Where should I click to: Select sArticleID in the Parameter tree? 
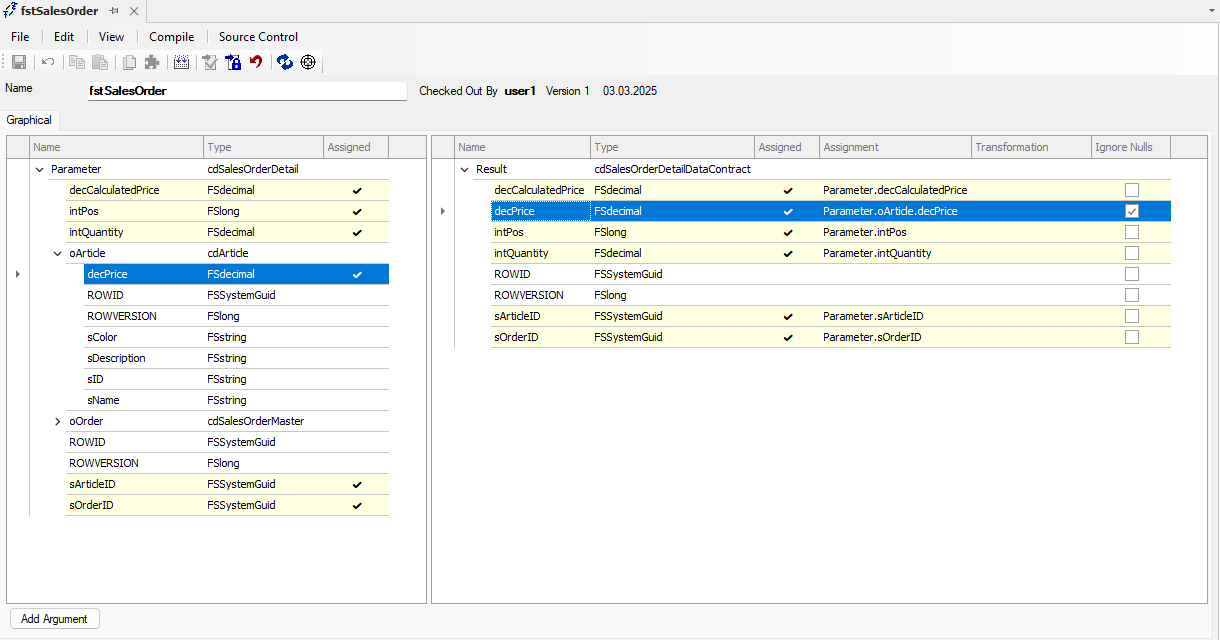(227, 484)
